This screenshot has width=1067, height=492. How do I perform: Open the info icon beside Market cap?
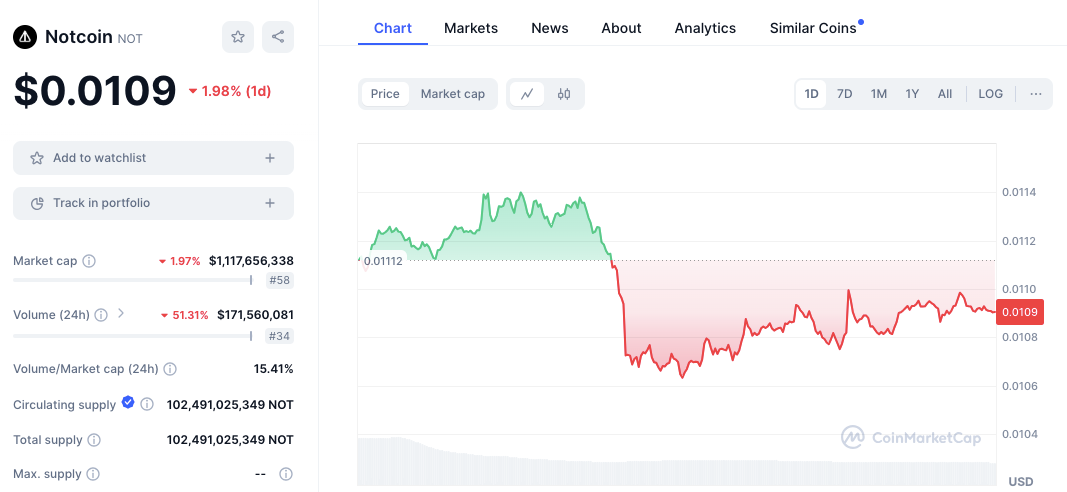point(89,261)
